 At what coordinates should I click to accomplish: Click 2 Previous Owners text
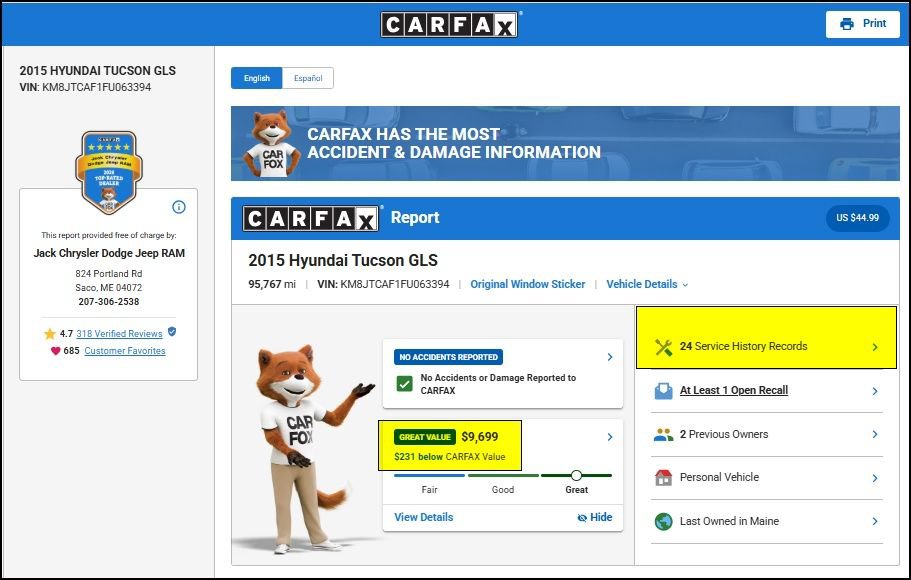724,434
